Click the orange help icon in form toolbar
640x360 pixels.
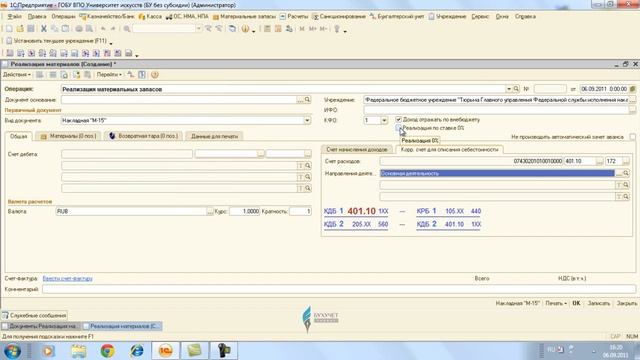coord(155,75)
